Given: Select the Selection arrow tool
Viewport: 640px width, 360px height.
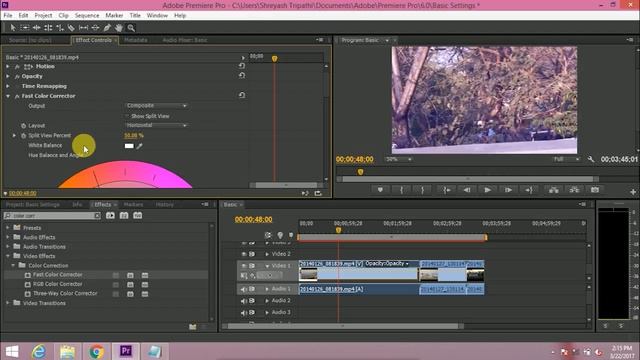Looking at the screenshot, I should tap(13, 28).
